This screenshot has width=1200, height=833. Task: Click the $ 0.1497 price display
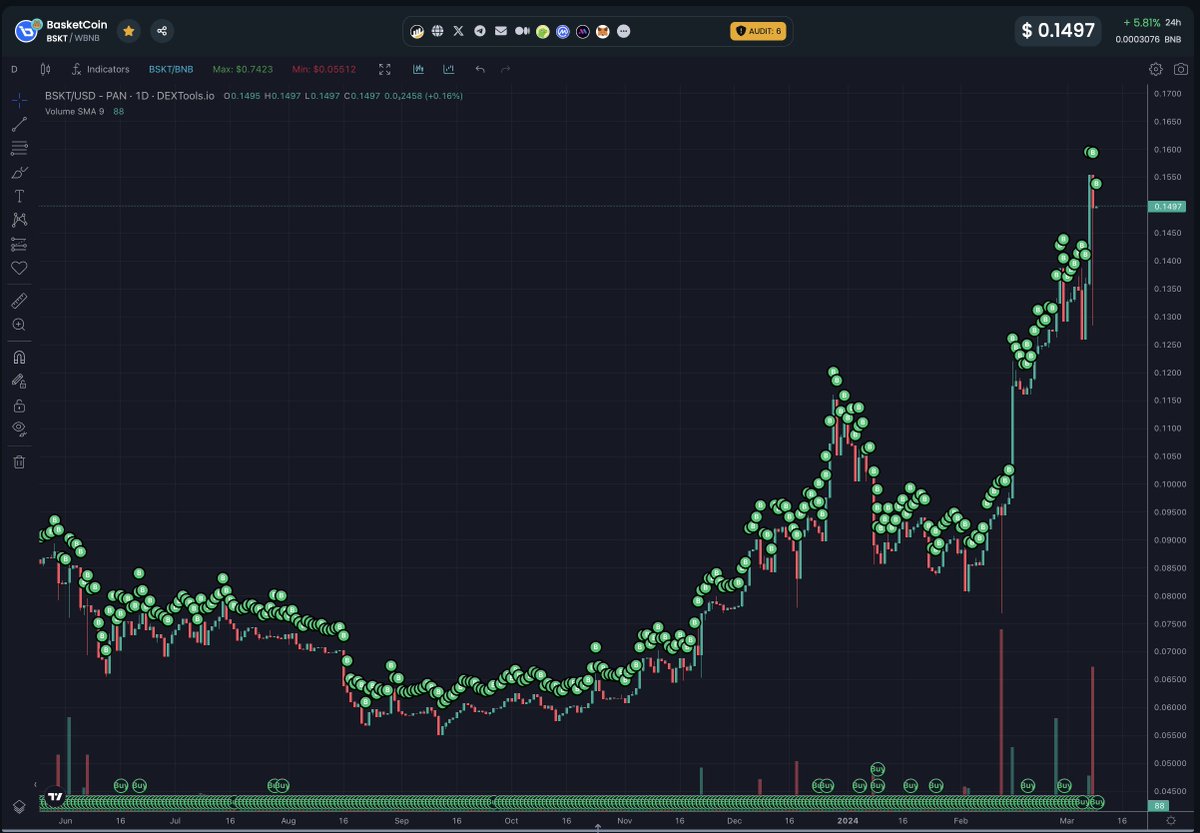point(1058,31)
